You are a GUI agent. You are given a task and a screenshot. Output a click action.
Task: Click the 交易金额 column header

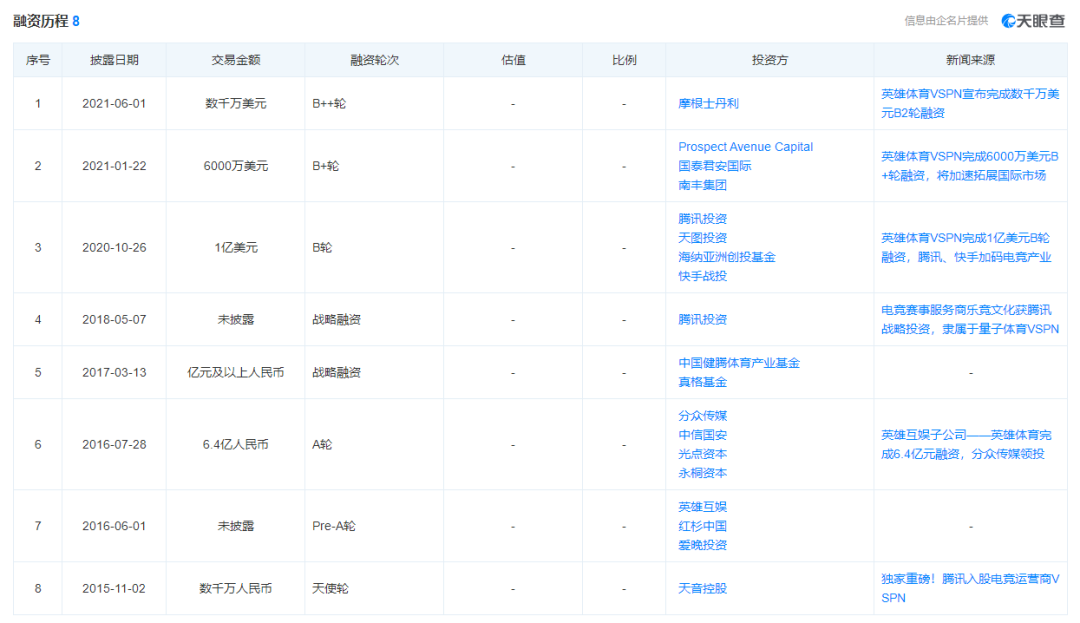(236, 60)
